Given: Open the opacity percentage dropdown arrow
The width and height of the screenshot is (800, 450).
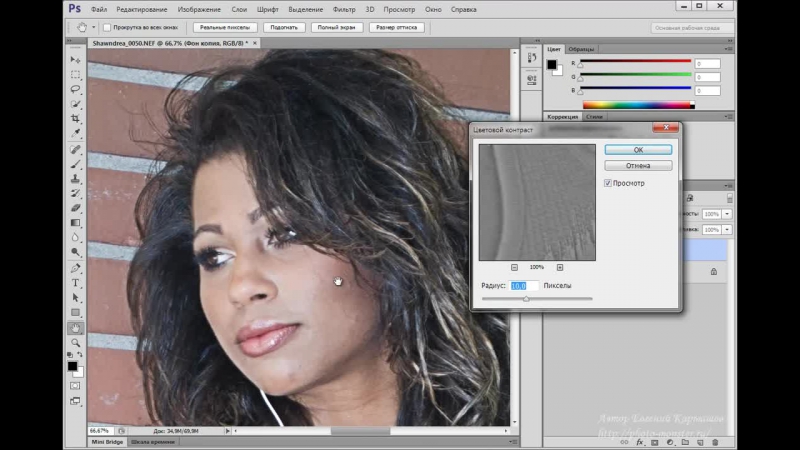Looking at the screenshot, I should pyautogui.click(x=727, y=214).
